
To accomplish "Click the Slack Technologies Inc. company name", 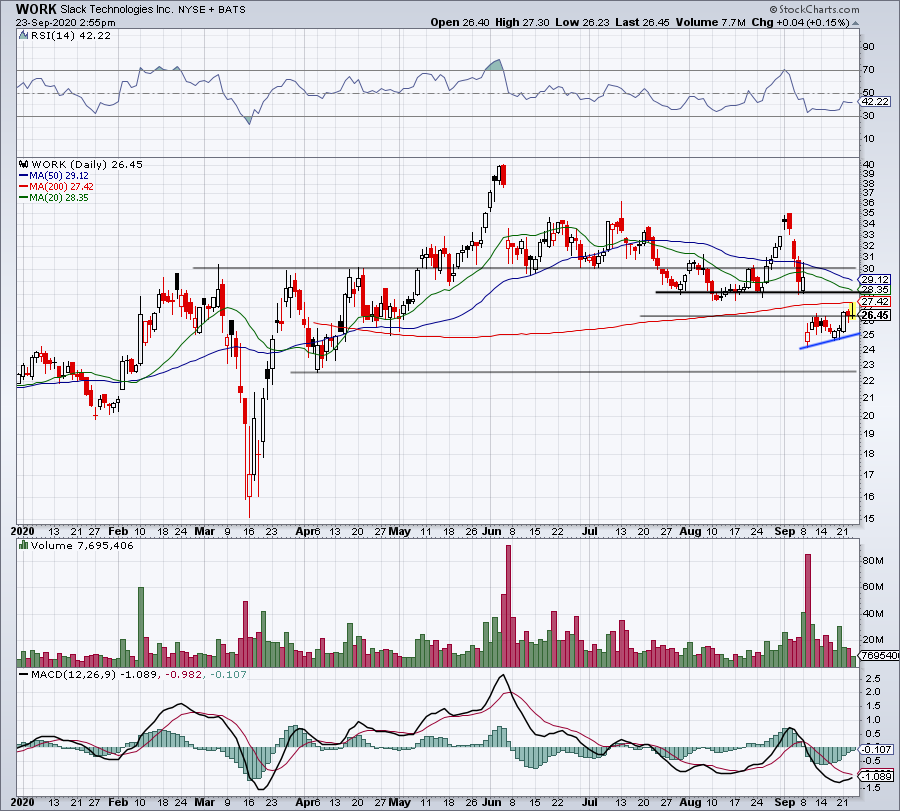I will click(118, 9).
